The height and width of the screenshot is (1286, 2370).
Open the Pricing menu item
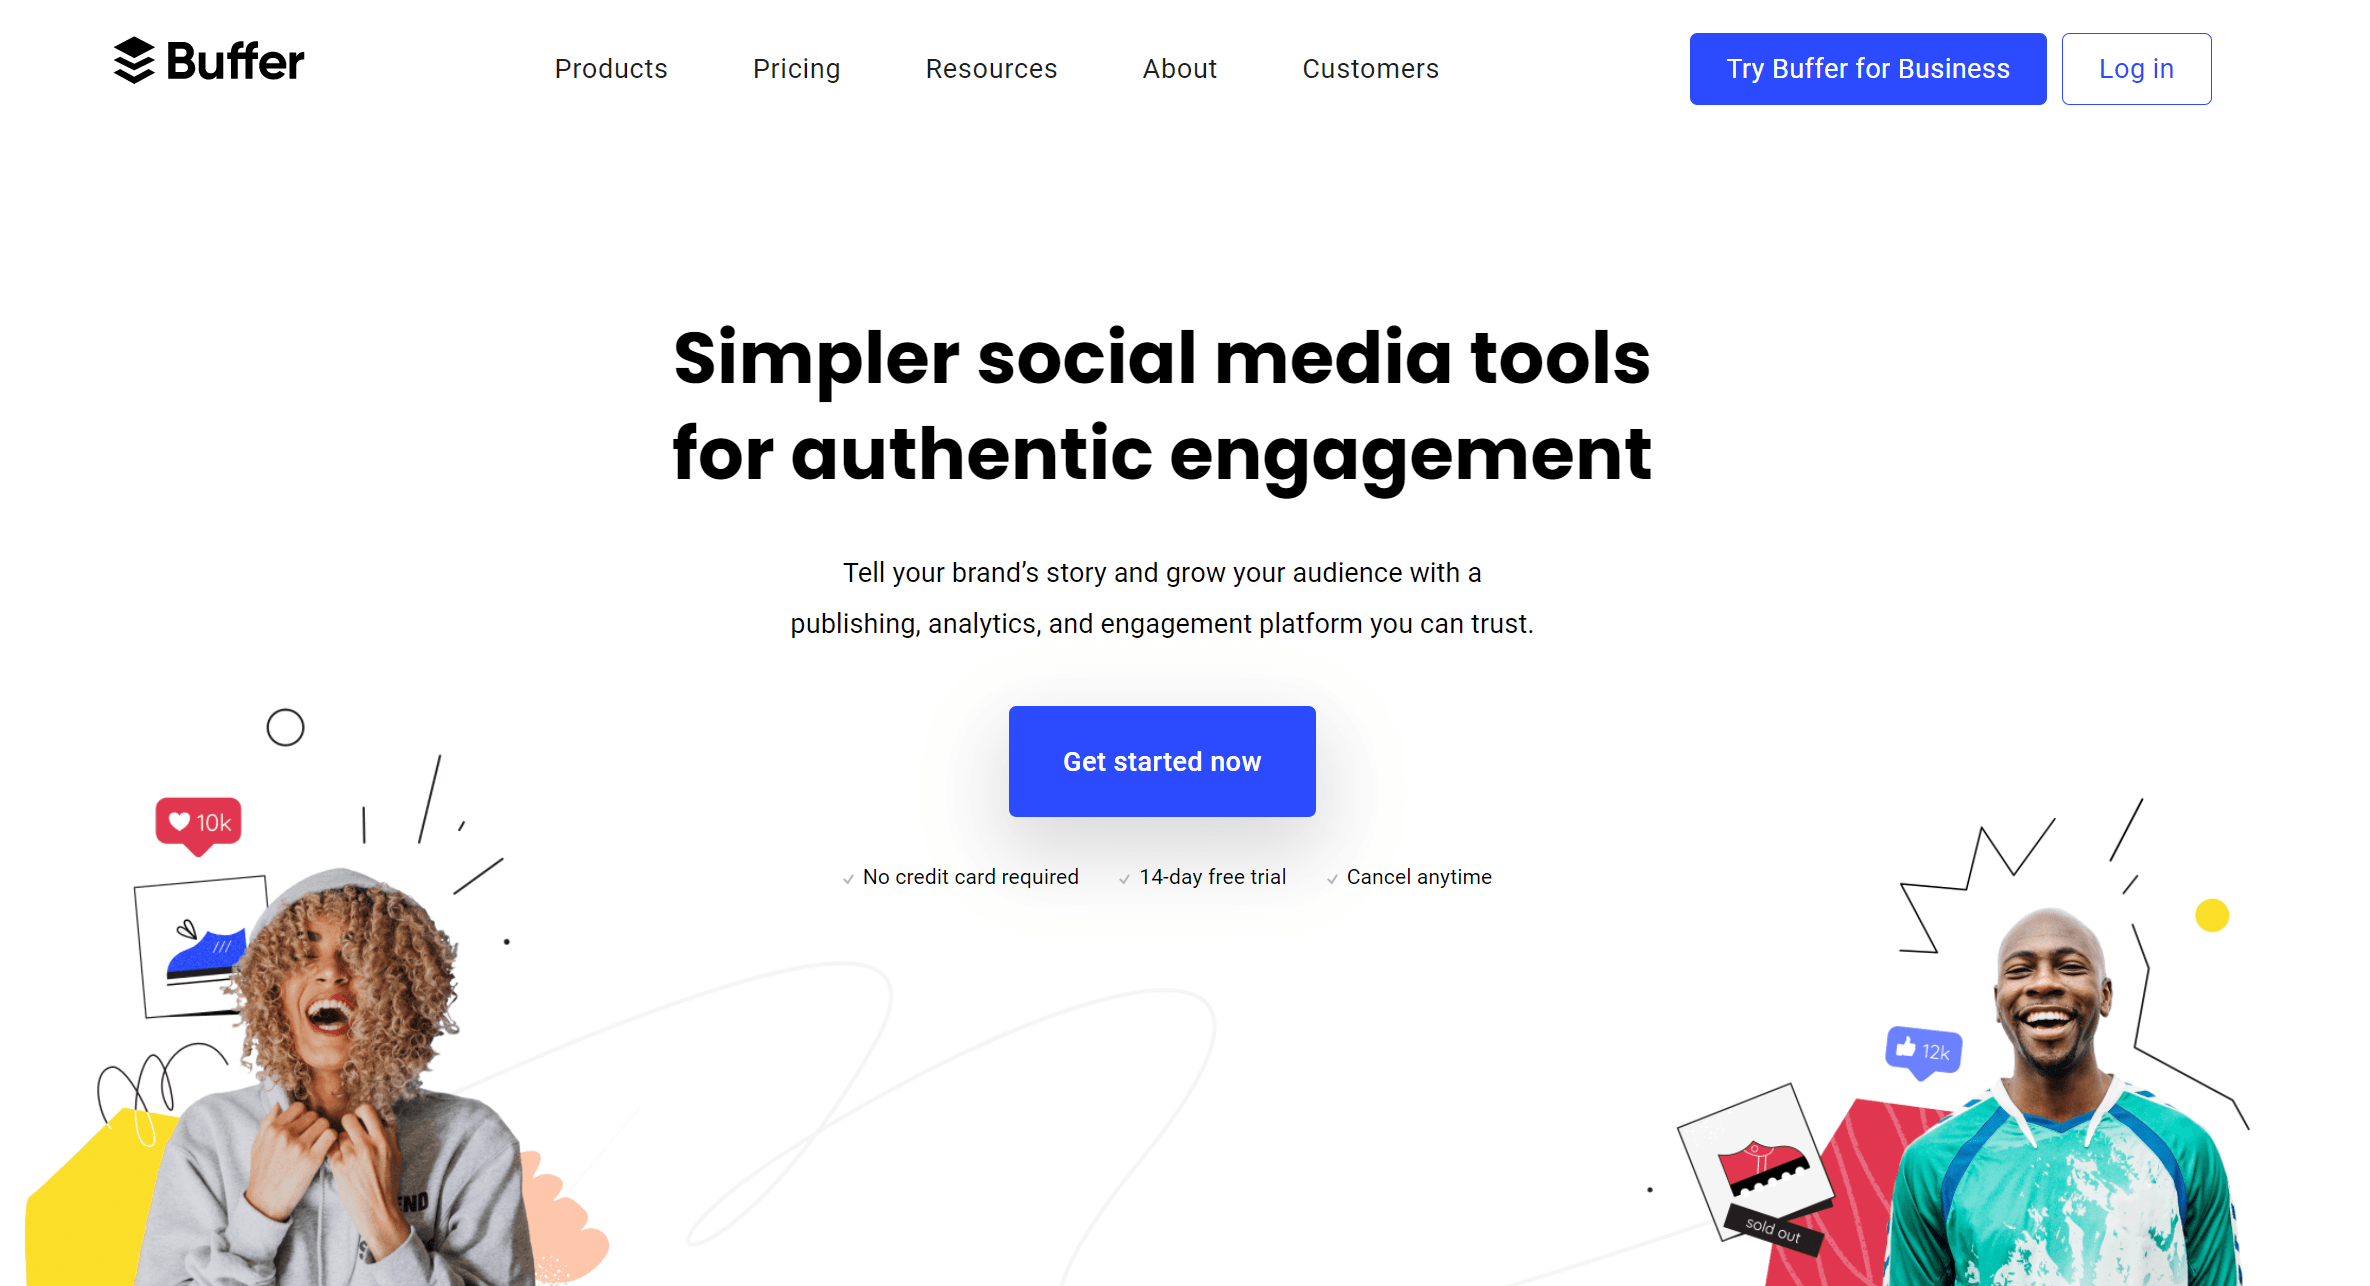click(796, 68)
